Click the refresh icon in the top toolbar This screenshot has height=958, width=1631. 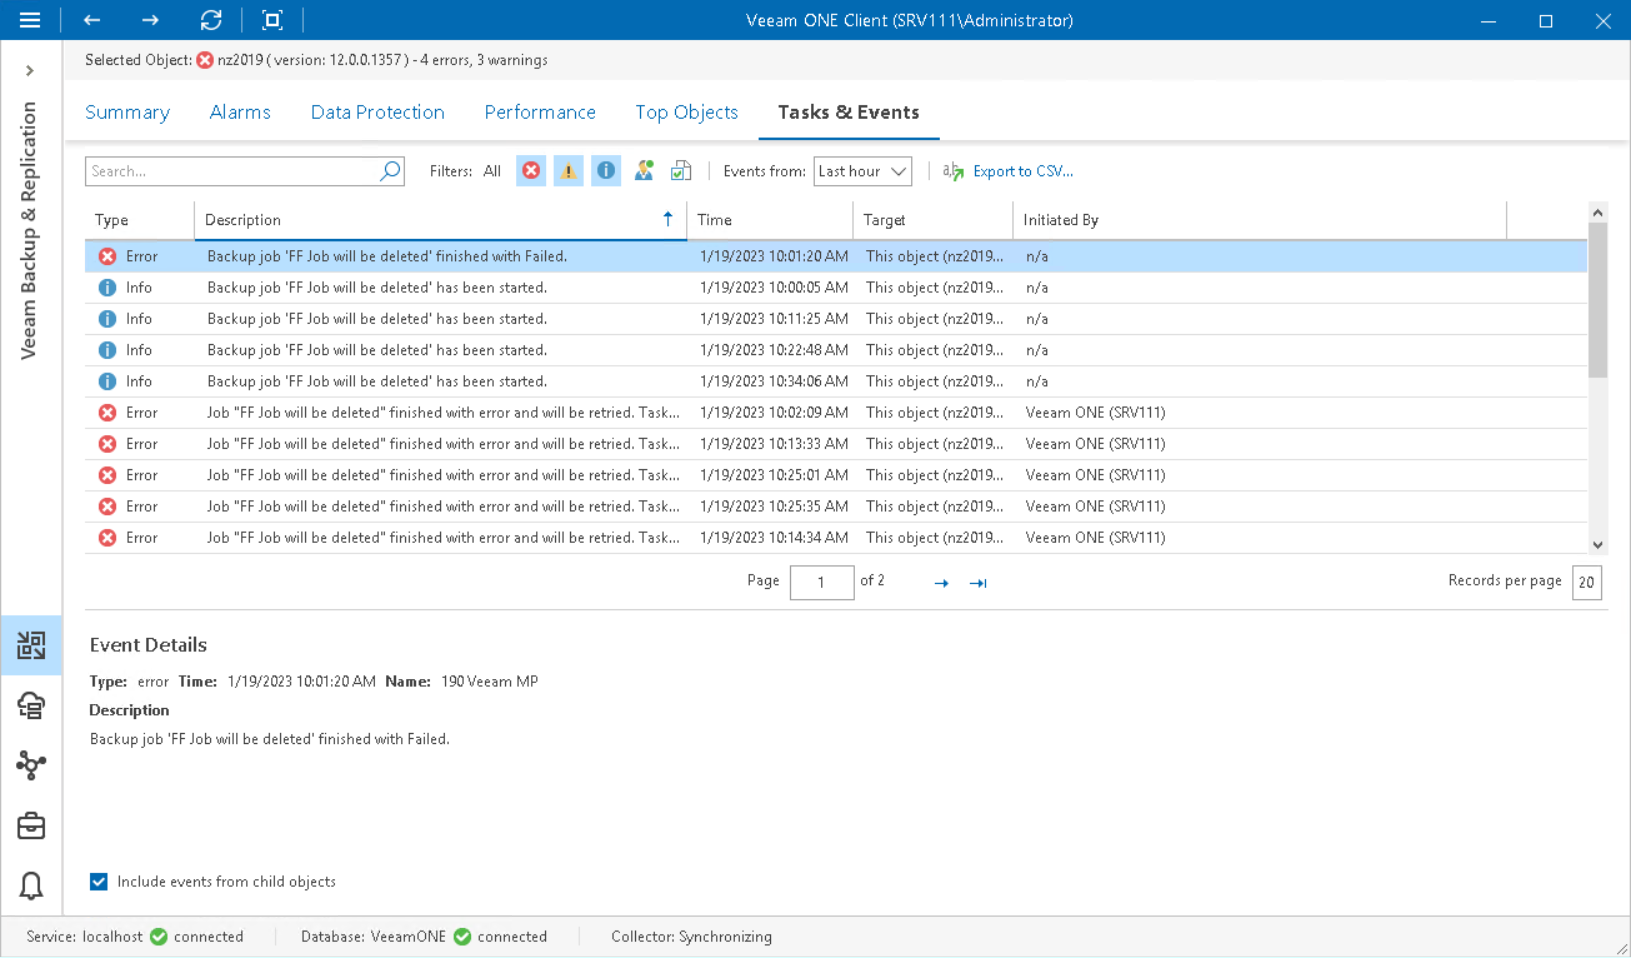pyautogui.click(x=211, y=20)
